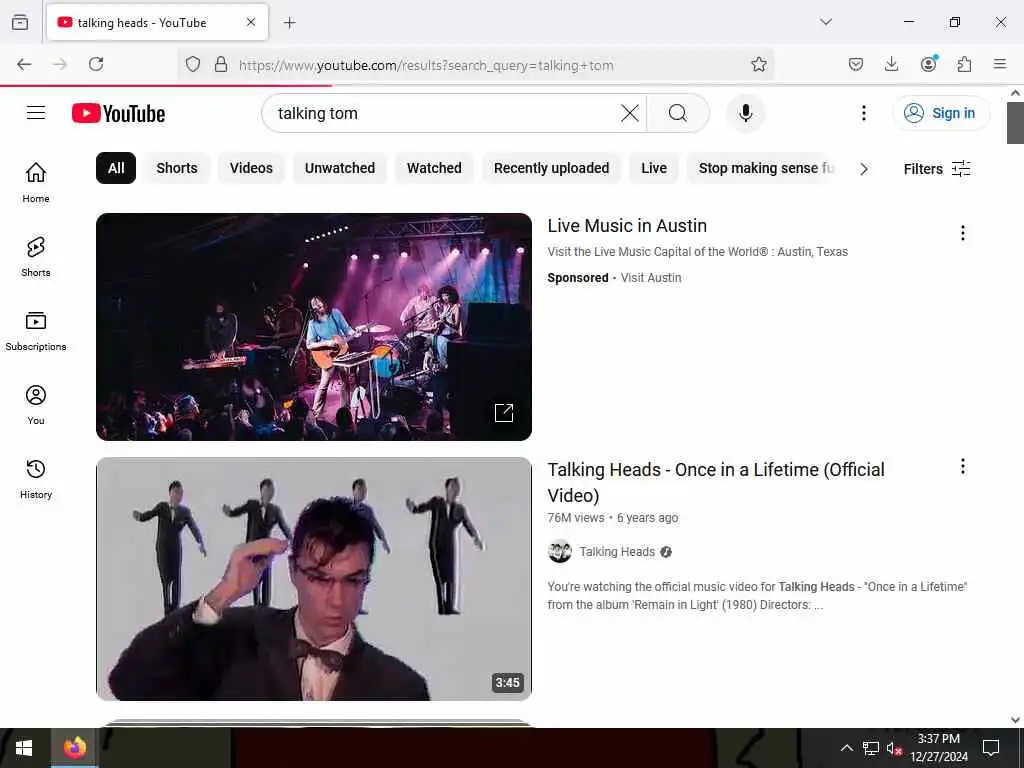Screen dimensions: 1024x768
Task: Open the Firefox shield tracking protection icon
Action: coord(193,64)
